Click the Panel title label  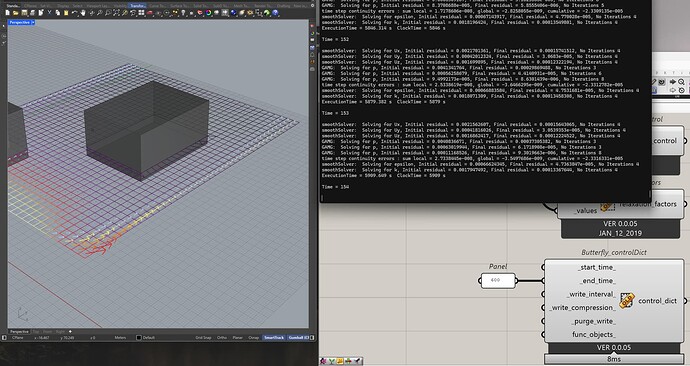(x=498, y=267)
